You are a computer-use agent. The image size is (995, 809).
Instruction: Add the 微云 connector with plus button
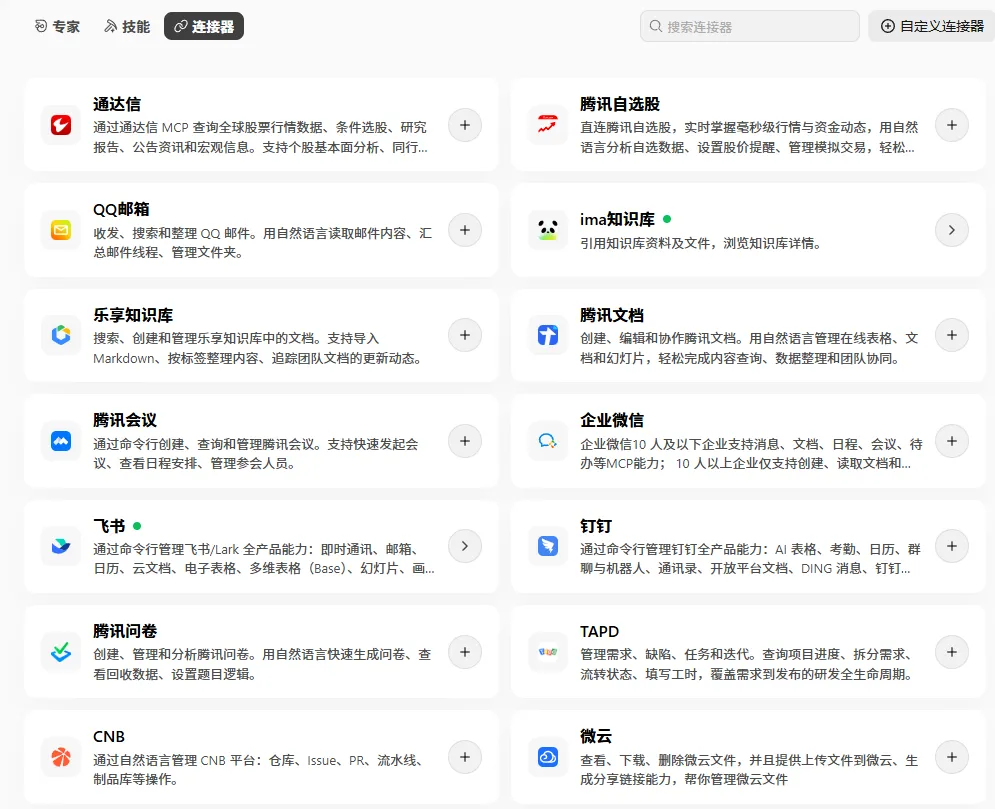click(x=952, y=757)
